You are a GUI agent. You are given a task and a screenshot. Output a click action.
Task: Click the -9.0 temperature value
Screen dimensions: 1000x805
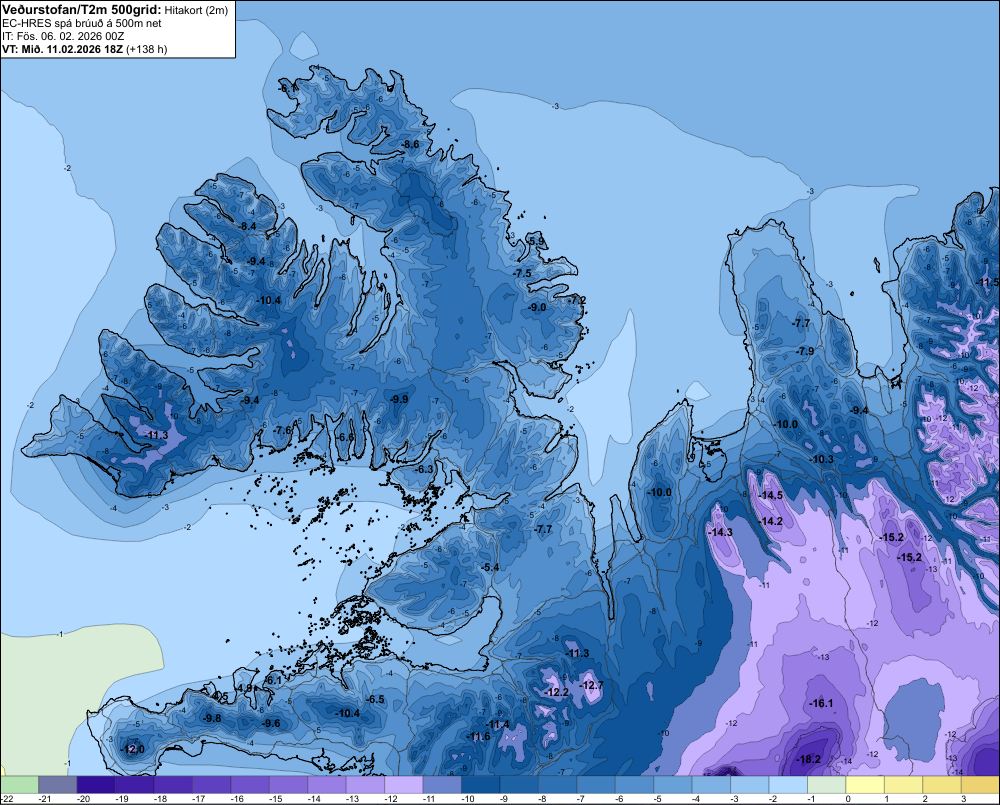(538, 307)
